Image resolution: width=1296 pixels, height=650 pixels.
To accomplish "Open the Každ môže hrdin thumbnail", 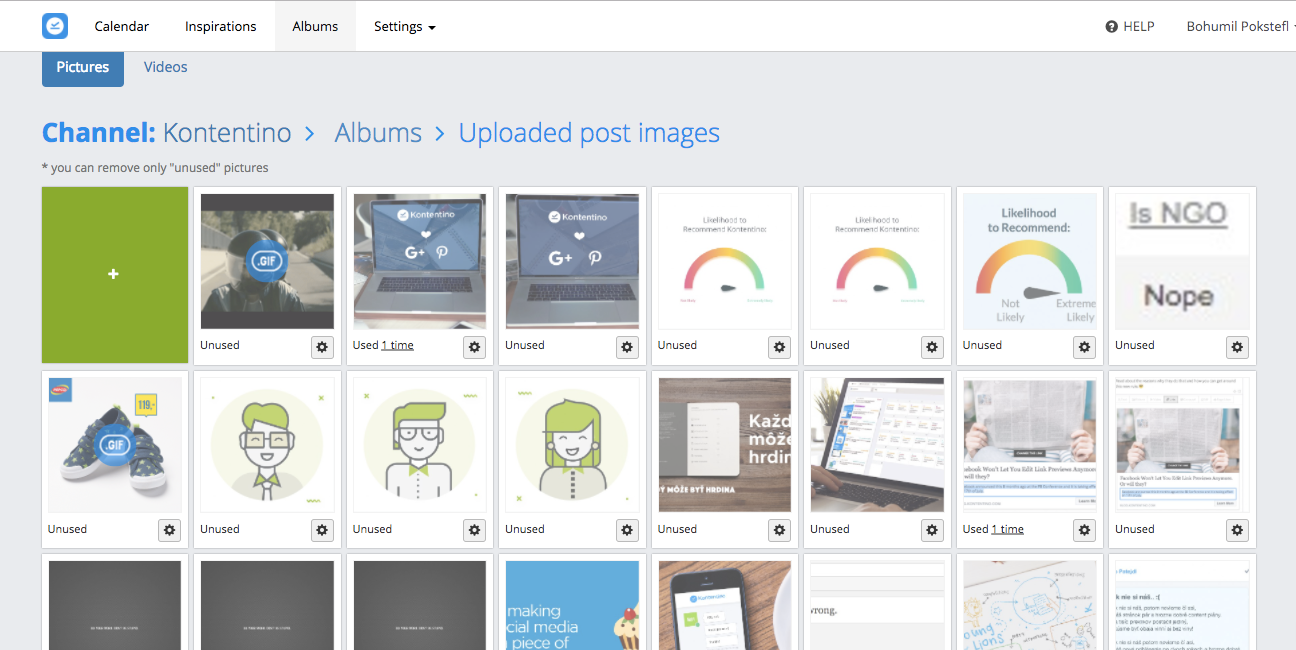I will click(x=725, y=445).
